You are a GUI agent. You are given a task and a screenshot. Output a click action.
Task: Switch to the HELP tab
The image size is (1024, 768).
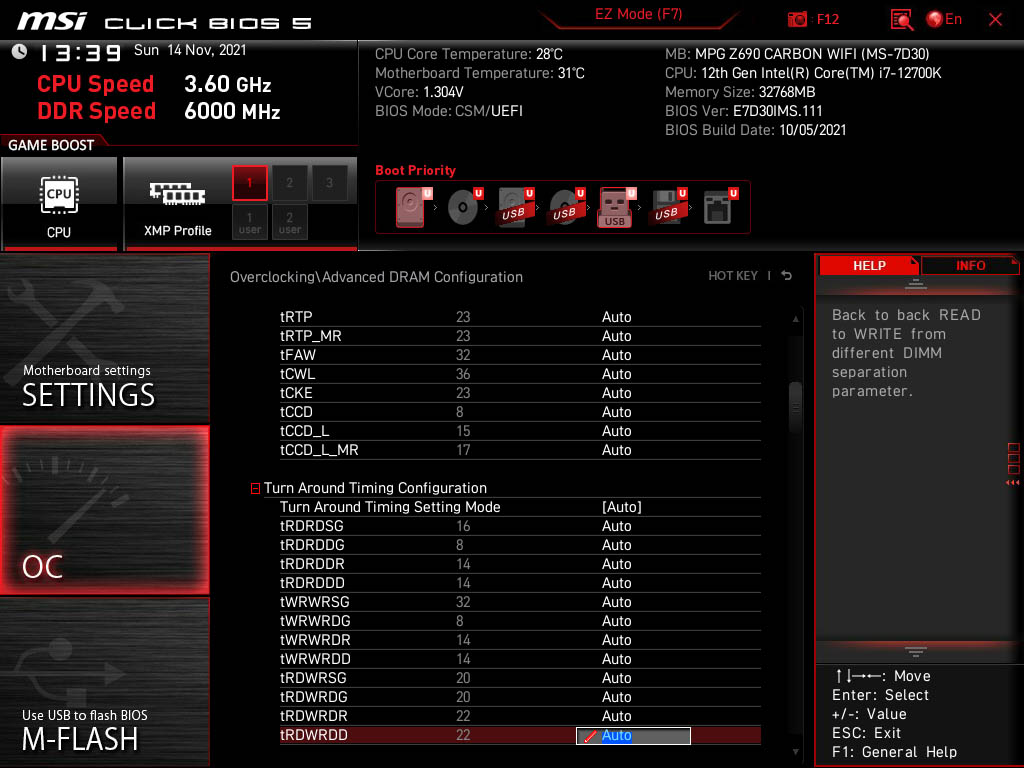[x=868, y=265]
